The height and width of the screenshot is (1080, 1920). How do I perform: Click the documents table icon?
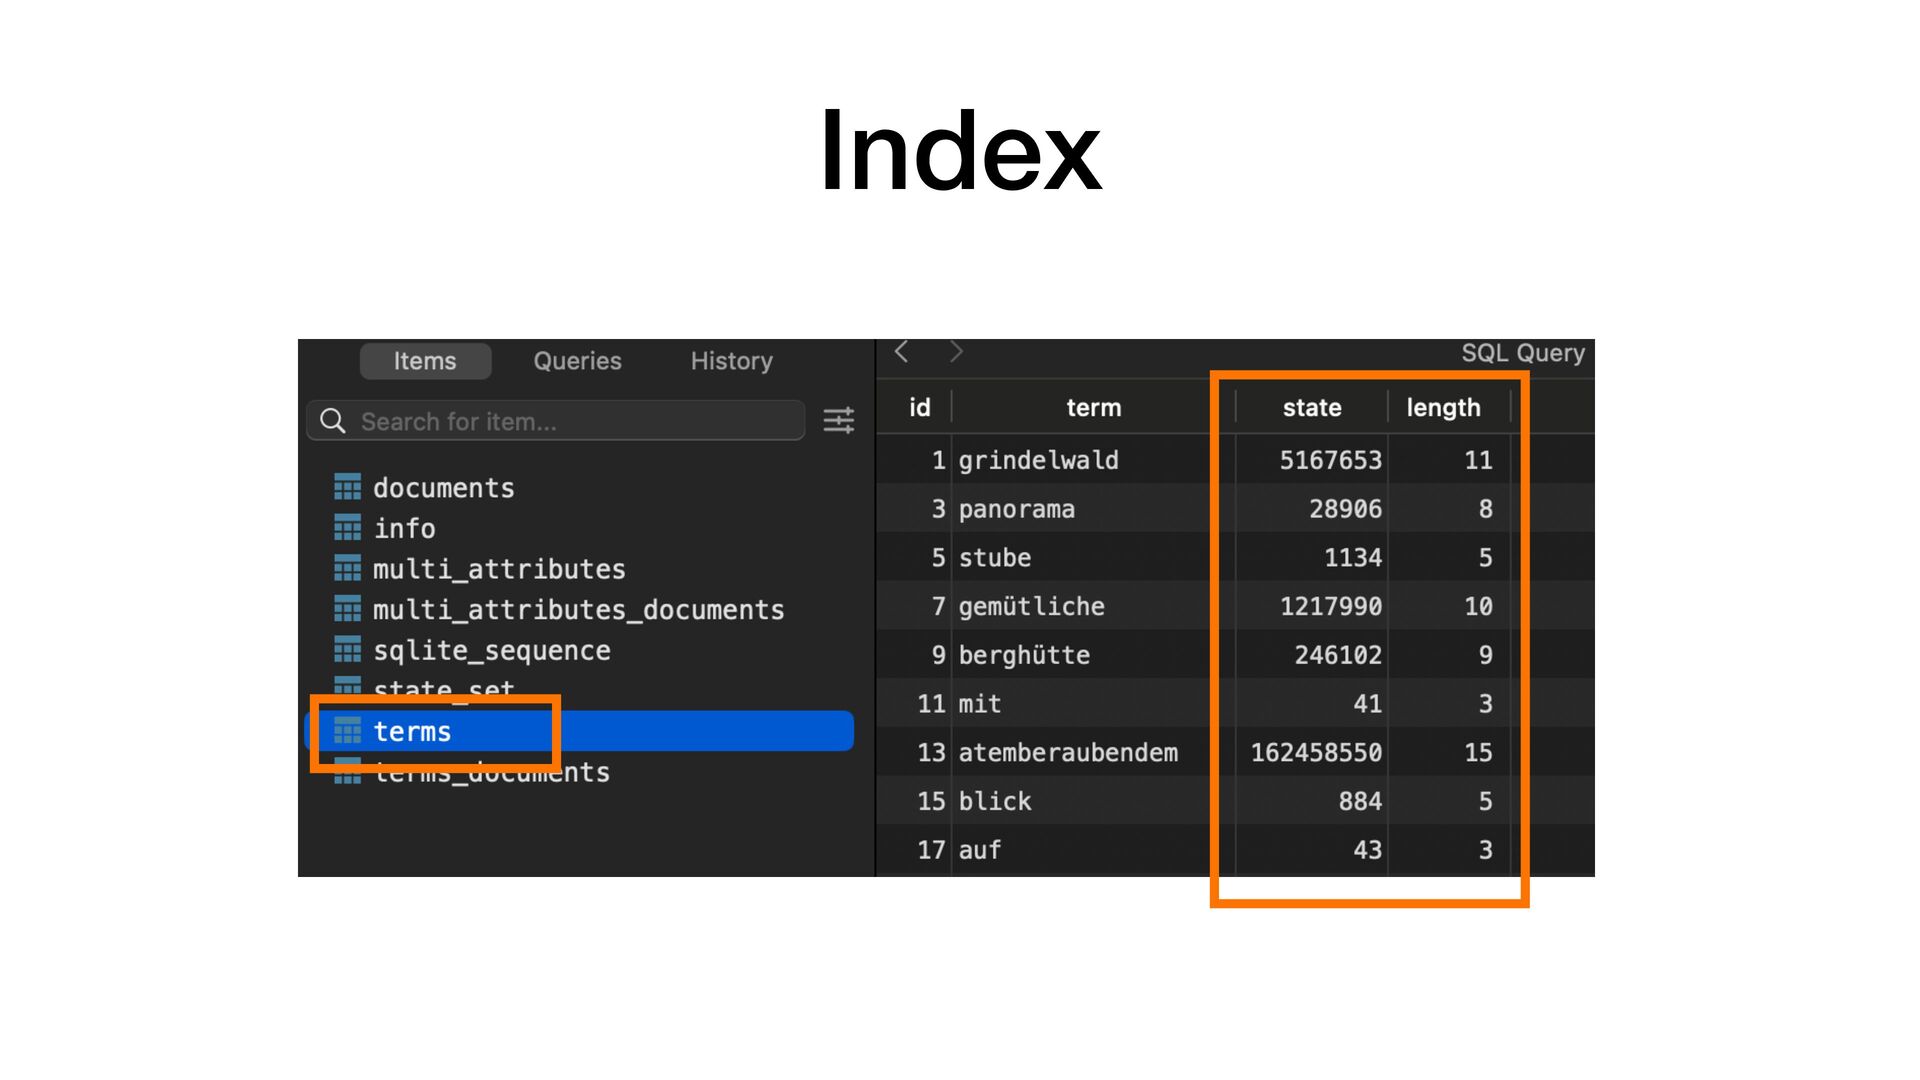[x=347, y=488]
